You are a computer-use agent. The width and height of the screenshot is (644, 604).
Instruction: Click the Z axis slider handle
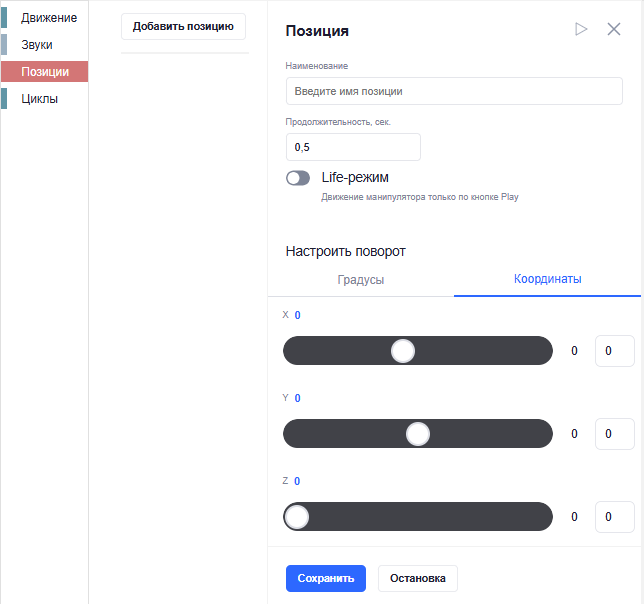coord(297,517)
